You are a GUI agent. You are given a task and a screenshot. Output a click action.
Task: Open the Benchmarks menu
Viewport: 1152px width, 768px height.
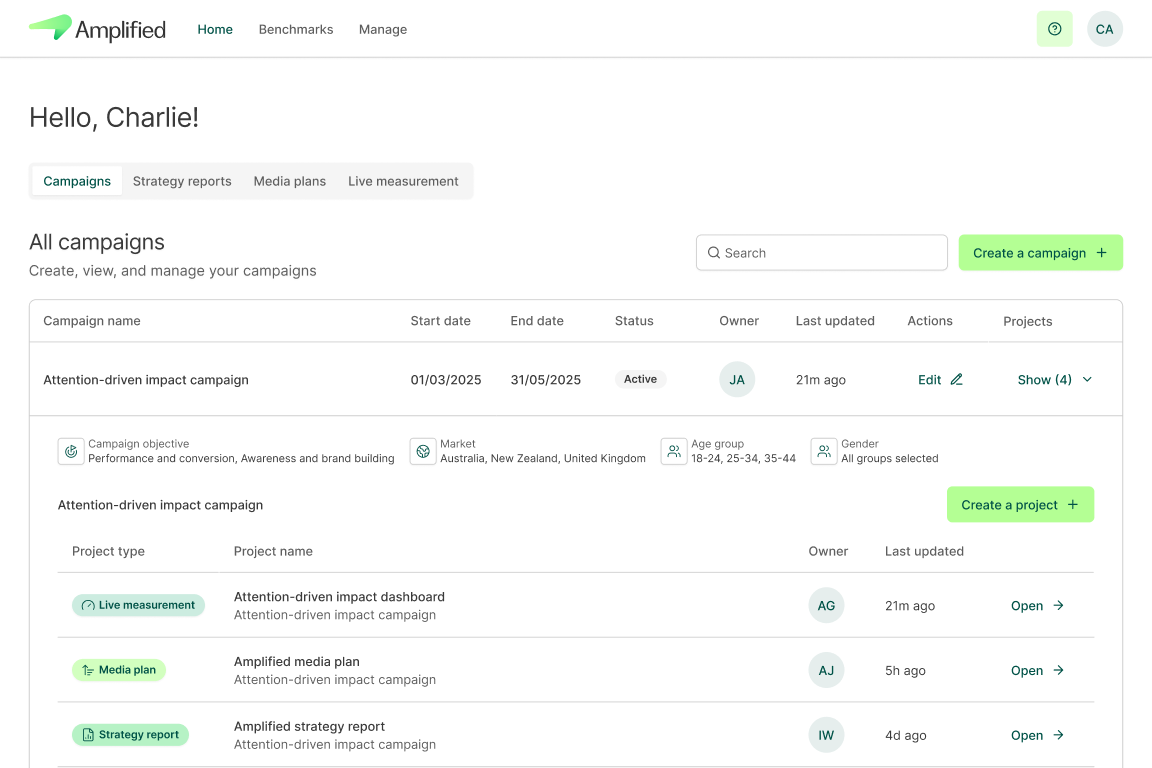click(x=296, y=29)
